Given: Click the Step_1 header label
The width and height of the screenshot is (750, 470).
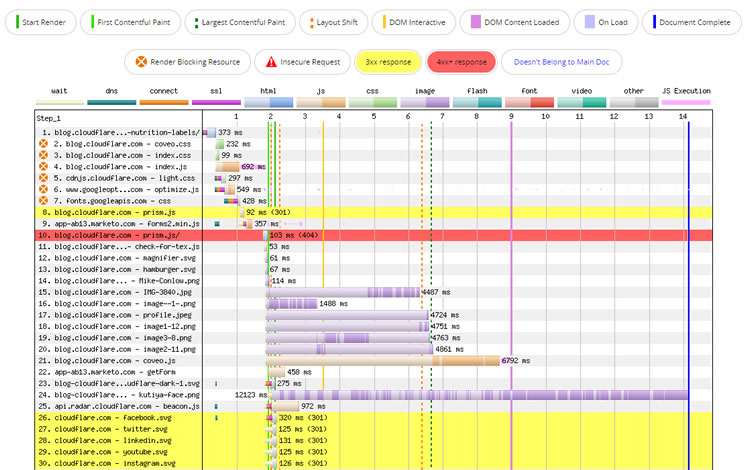Looking at the screenshot, I should 48,118.
